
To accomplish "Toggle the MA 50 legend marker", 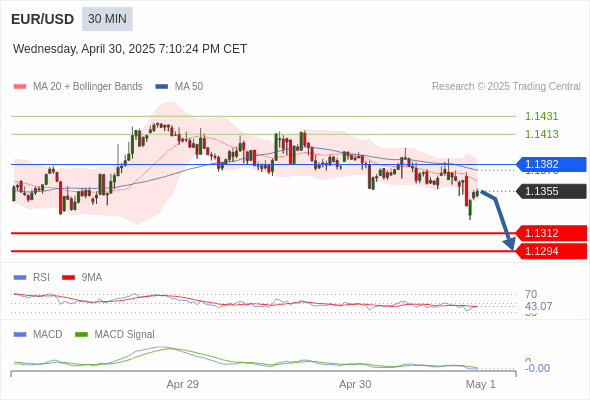I will [x=162, y=87].
